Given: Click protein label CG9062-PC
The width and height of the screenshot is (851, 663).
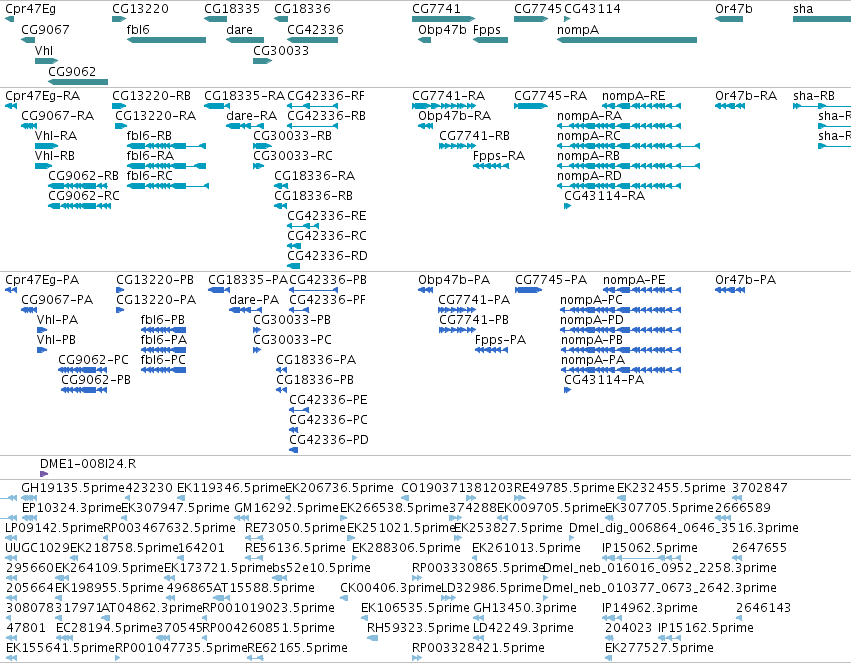Looking at the screenshot, I should pyautogui.click(x=93, y=360).
